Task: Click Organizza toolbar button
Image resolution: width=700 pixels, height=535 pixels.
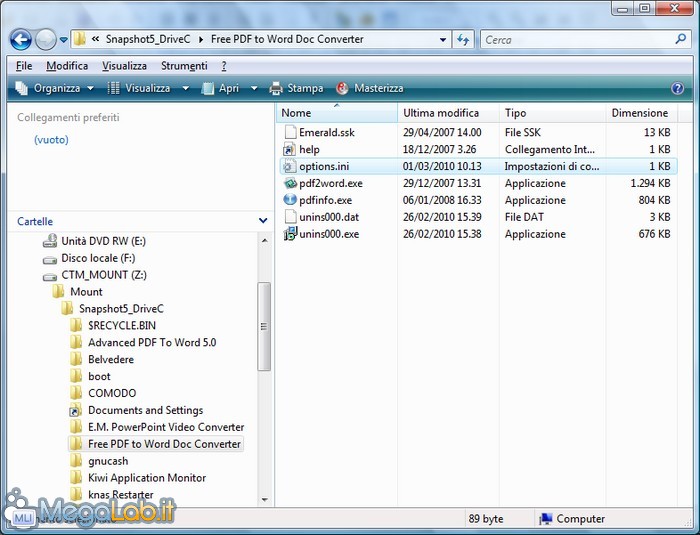Action: point(54,88)
